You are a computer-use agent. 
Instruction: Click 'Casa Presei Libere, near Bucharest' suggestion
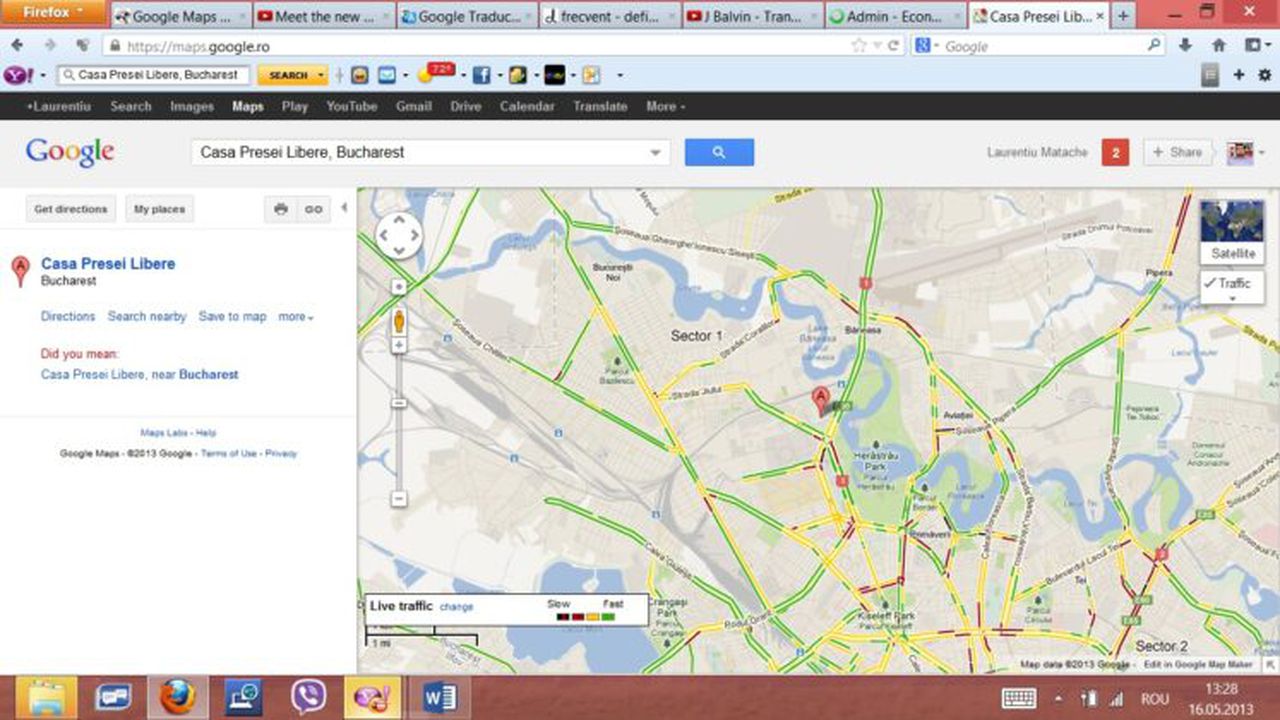click(140, 374)
